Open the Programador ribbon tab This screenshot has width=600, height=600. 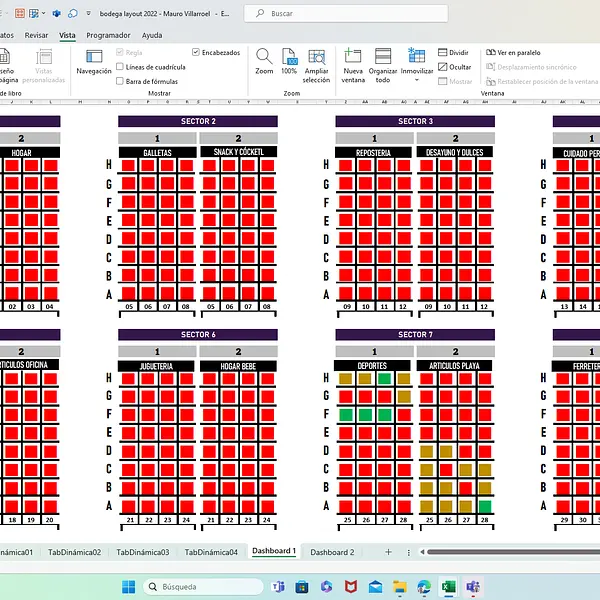click(108, 35)
